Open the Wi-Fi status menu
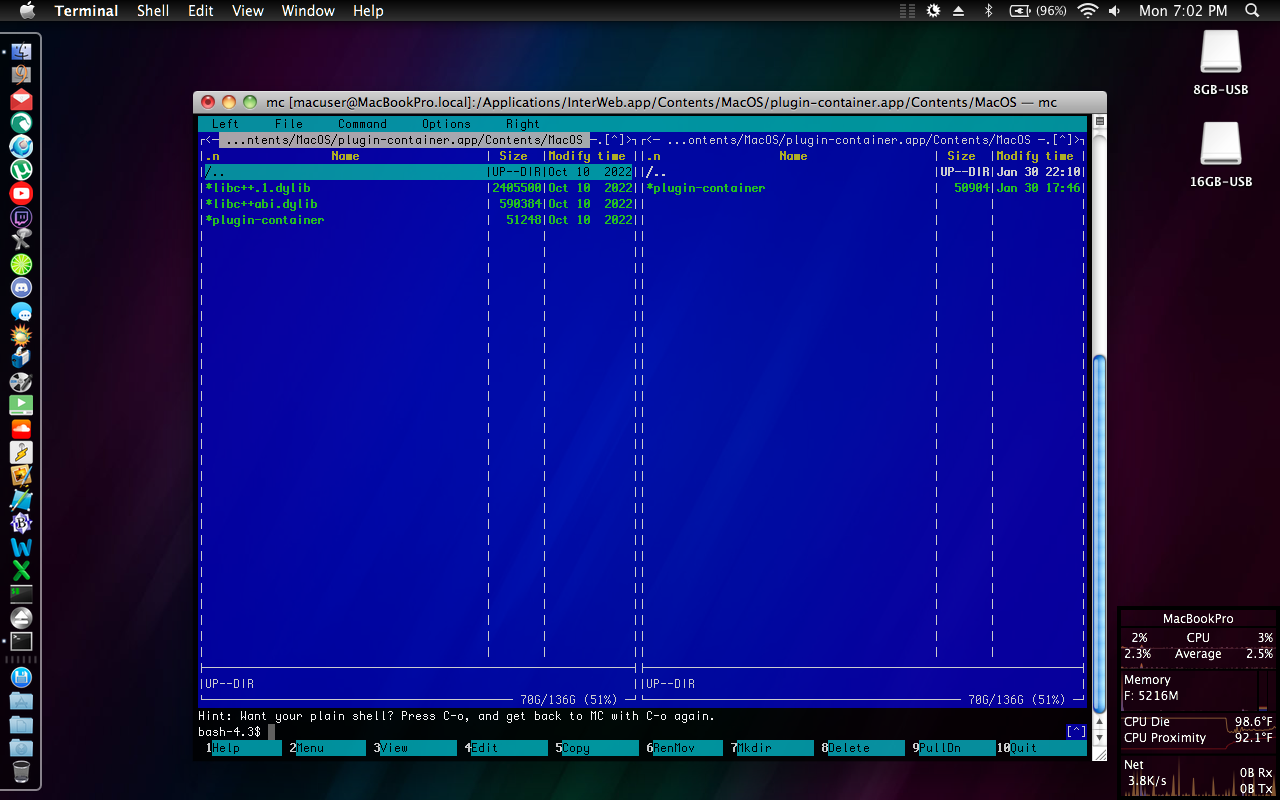 click(1088, 11)
